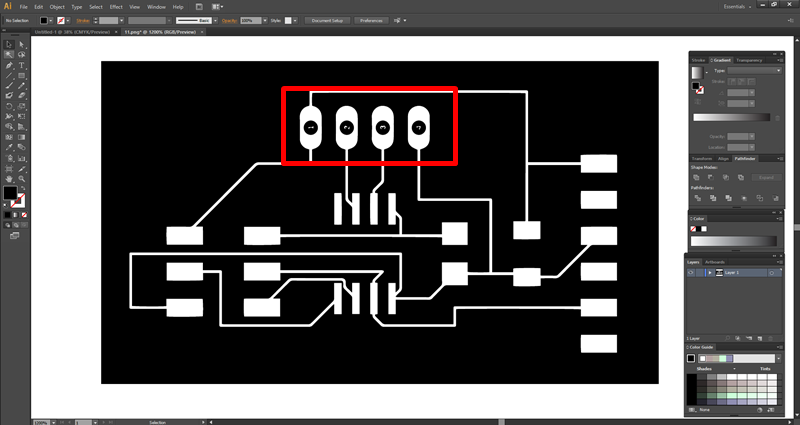The width and height of the screenshot is (800, 425).
Task: Choose the Eraser tool
Action: [22, 95]
